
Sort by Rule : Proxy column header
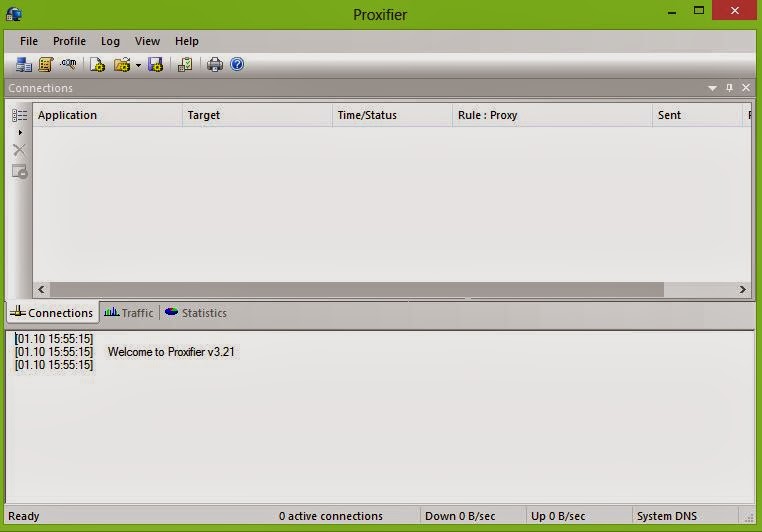click(553, 115)
